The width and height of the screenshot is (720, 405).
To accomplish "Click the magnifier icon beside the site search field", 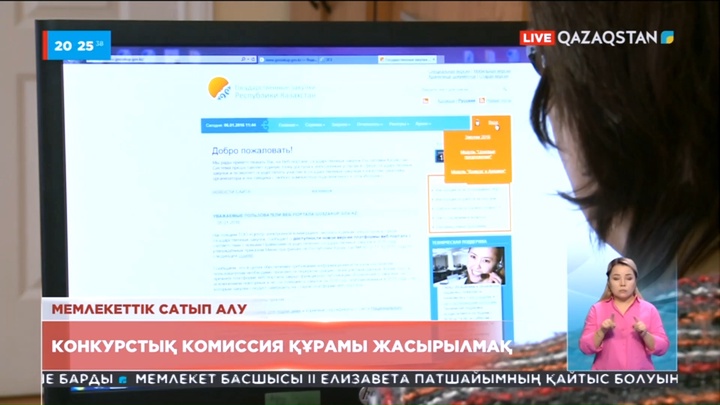I will (505, 89).
